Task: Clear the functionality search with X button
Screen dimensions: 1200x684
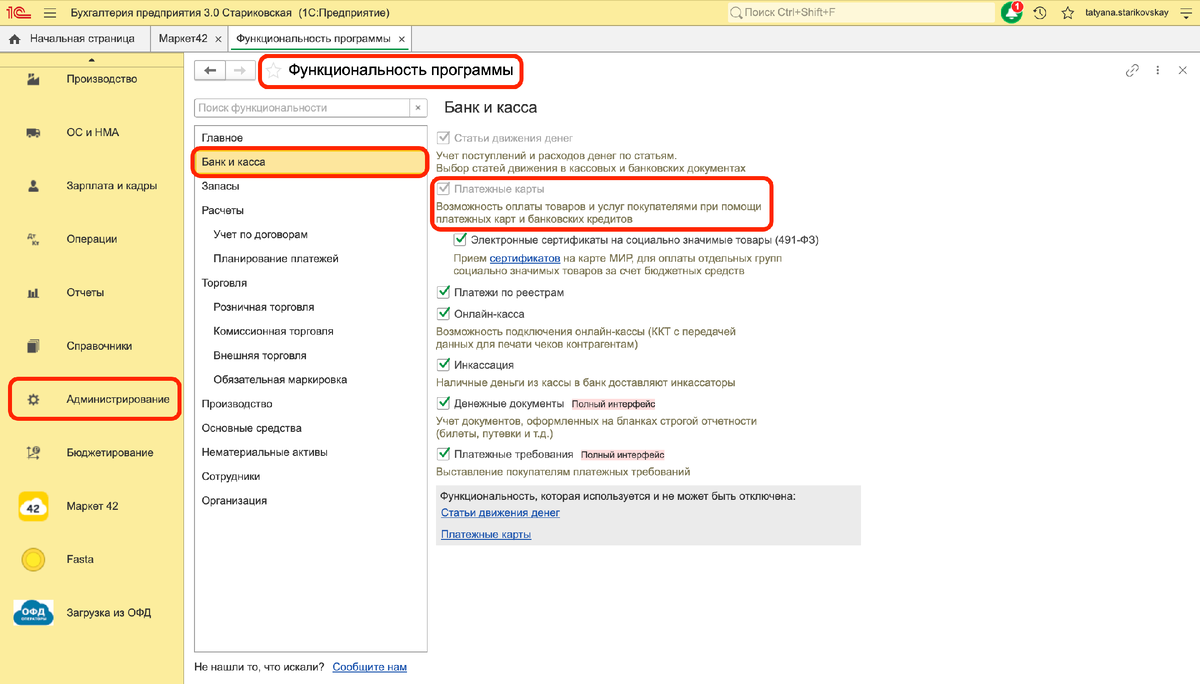Action: (x=419, y=108)
